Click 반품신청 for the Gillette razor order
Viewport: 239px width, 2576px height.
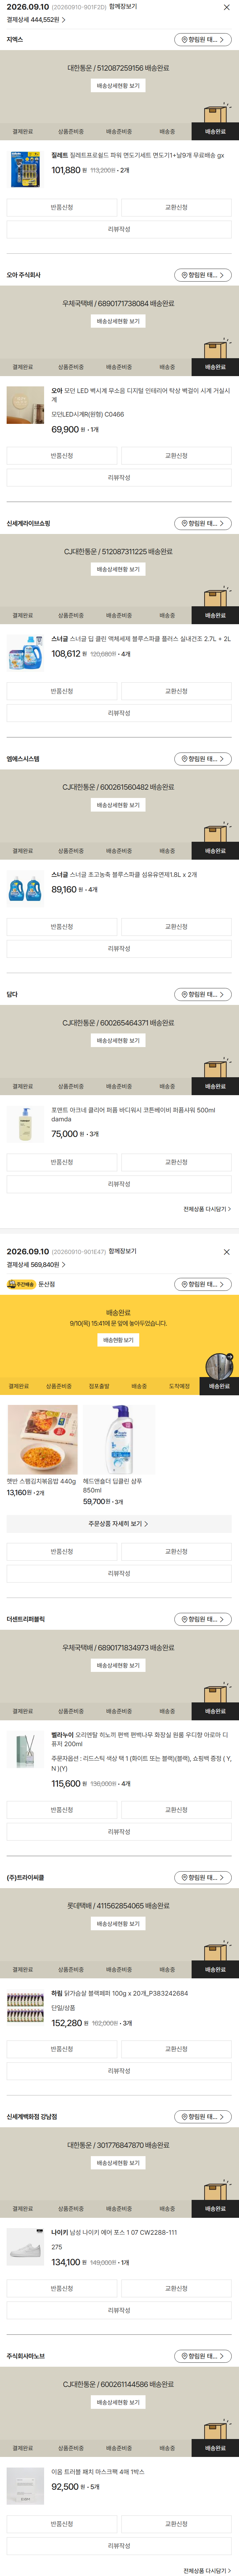[x=62, y=207]
